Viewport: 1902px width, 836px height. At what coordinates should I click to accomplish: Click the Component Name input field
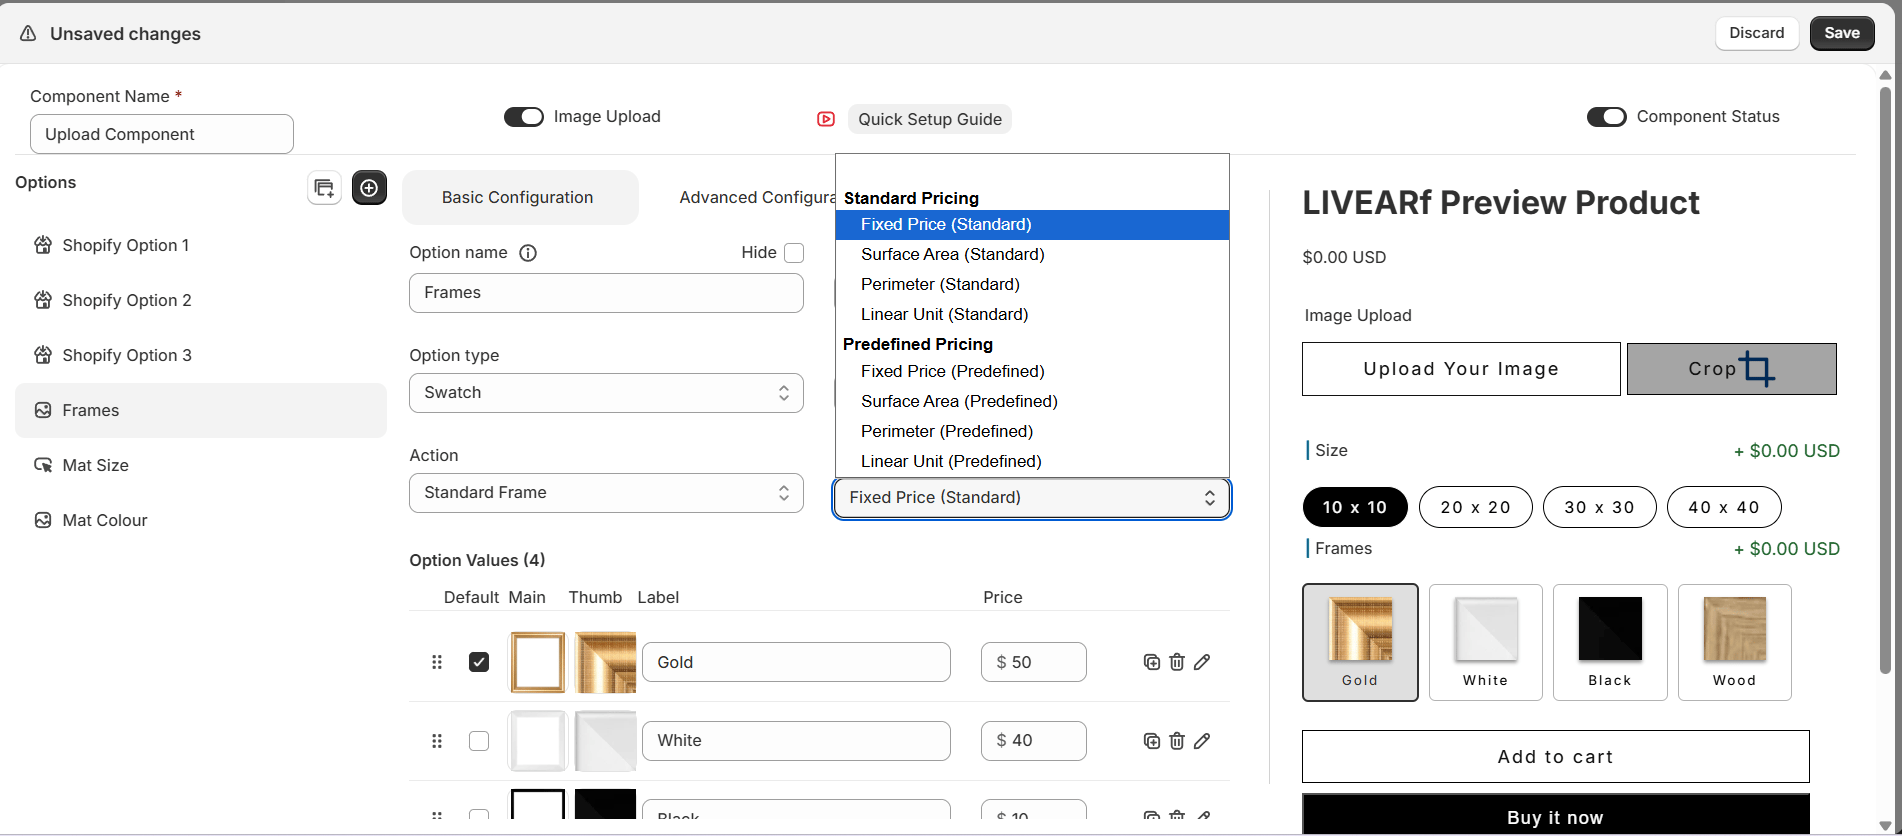point(162,134)
